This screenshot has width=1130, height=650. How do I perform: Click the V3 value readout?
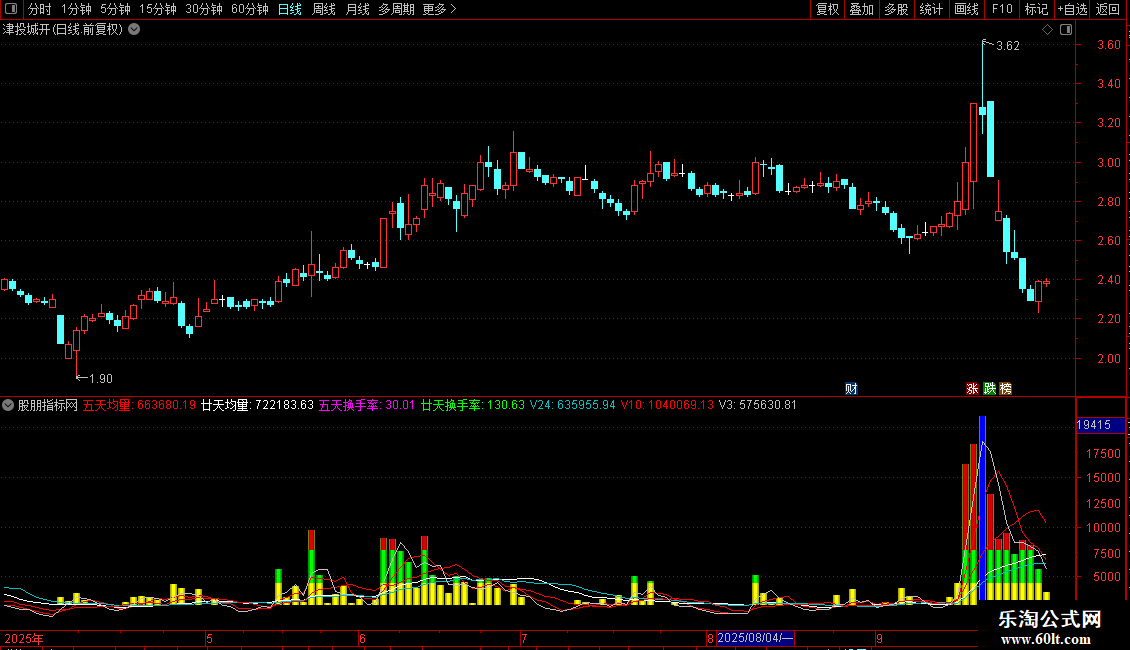[x=758, y=405]
